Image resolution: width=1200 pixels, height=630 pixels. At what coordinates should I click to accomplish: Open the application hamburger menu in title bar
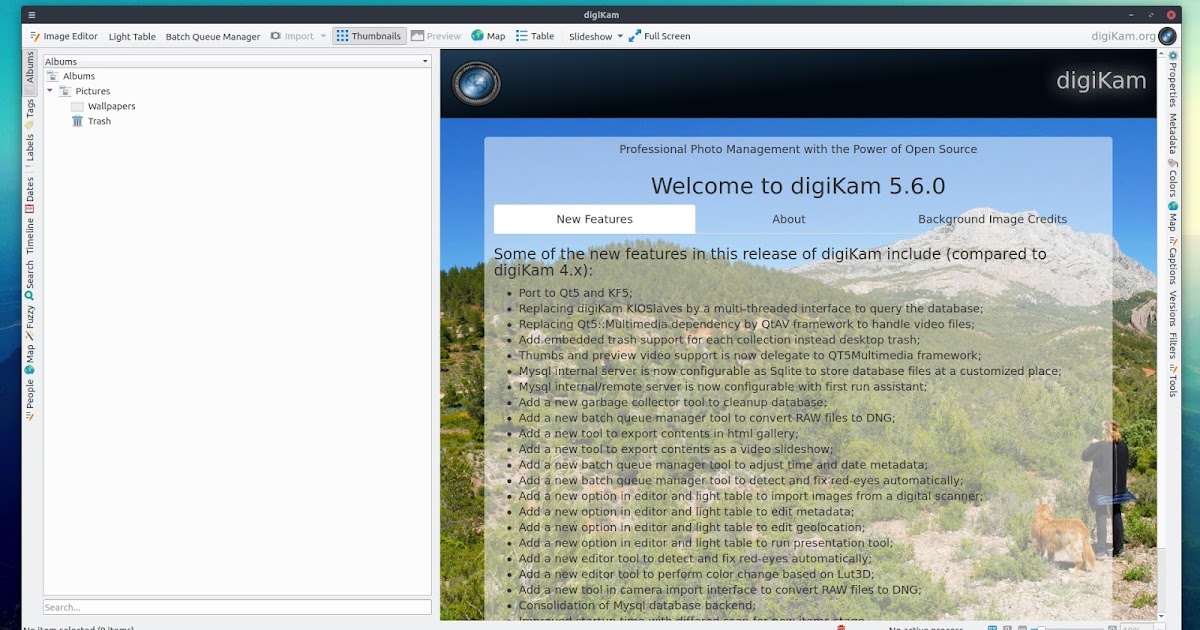[31, 14]
